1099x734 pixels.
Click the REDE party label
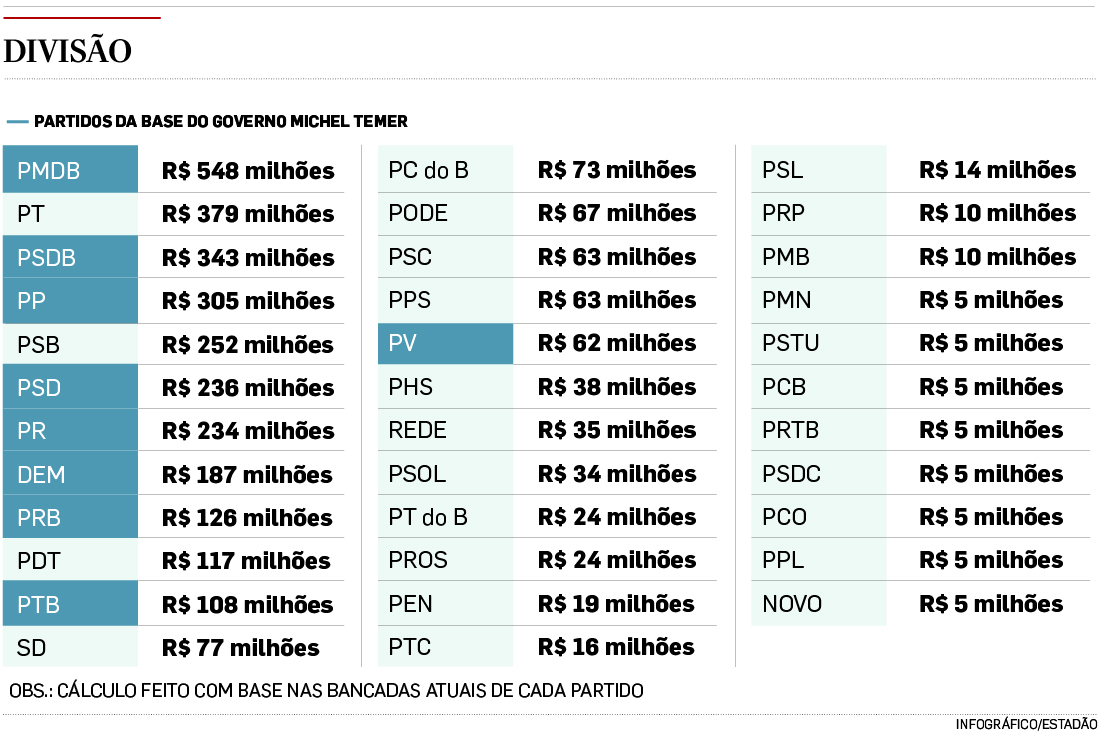tap(417, 431)
